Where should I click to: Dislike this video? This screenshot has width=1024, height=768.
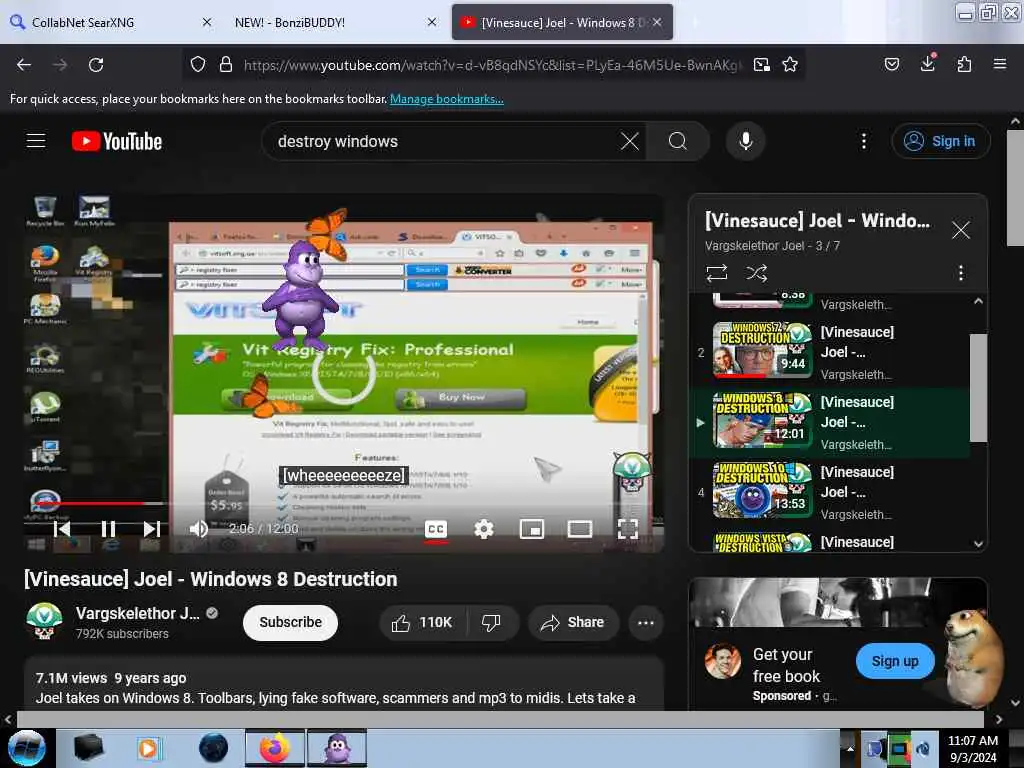tap(491, 623)
